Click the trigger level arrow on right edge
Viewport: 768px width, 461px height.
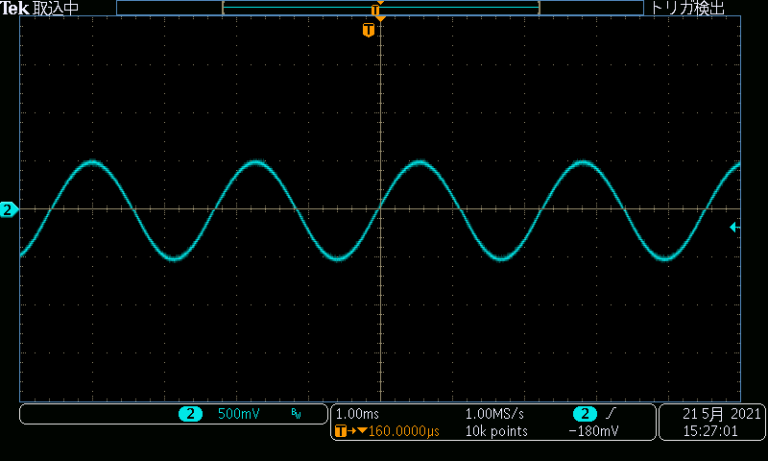point(734,228)
